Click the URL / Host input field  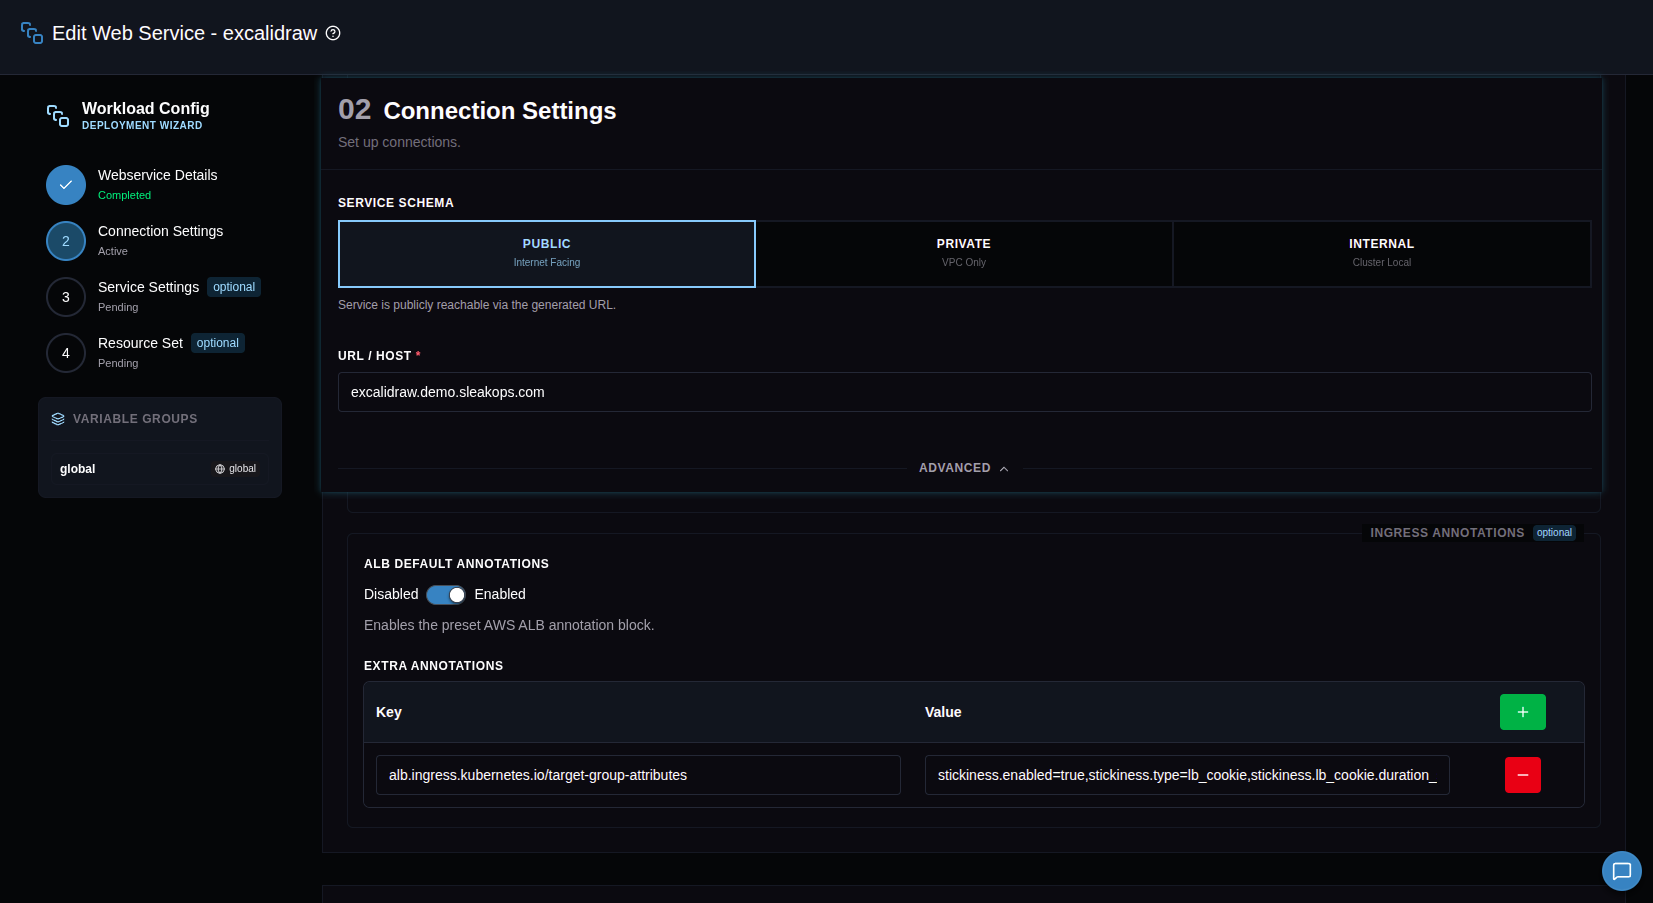point(964,392)
